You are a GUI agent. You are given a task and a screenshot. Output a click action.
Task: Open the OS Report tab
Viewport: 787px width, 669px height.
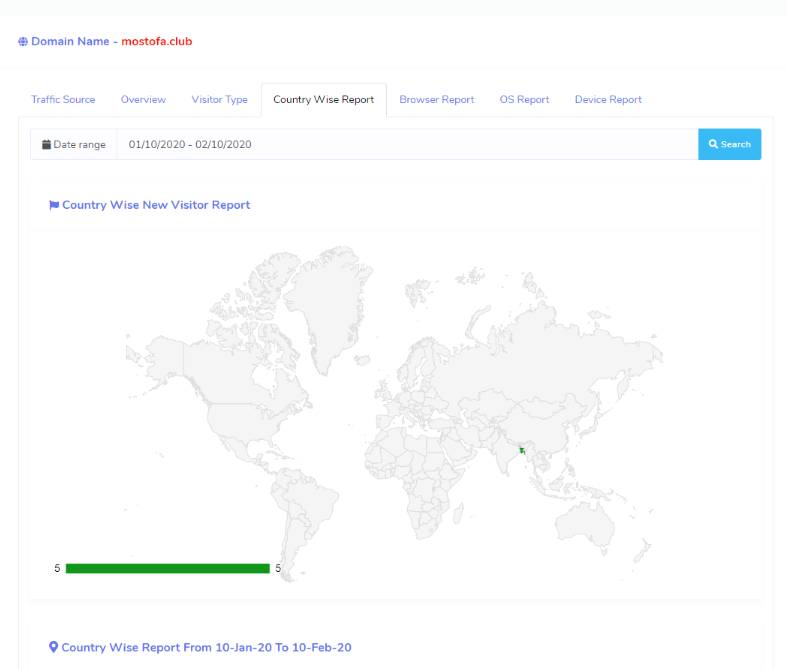pos(524,100)
